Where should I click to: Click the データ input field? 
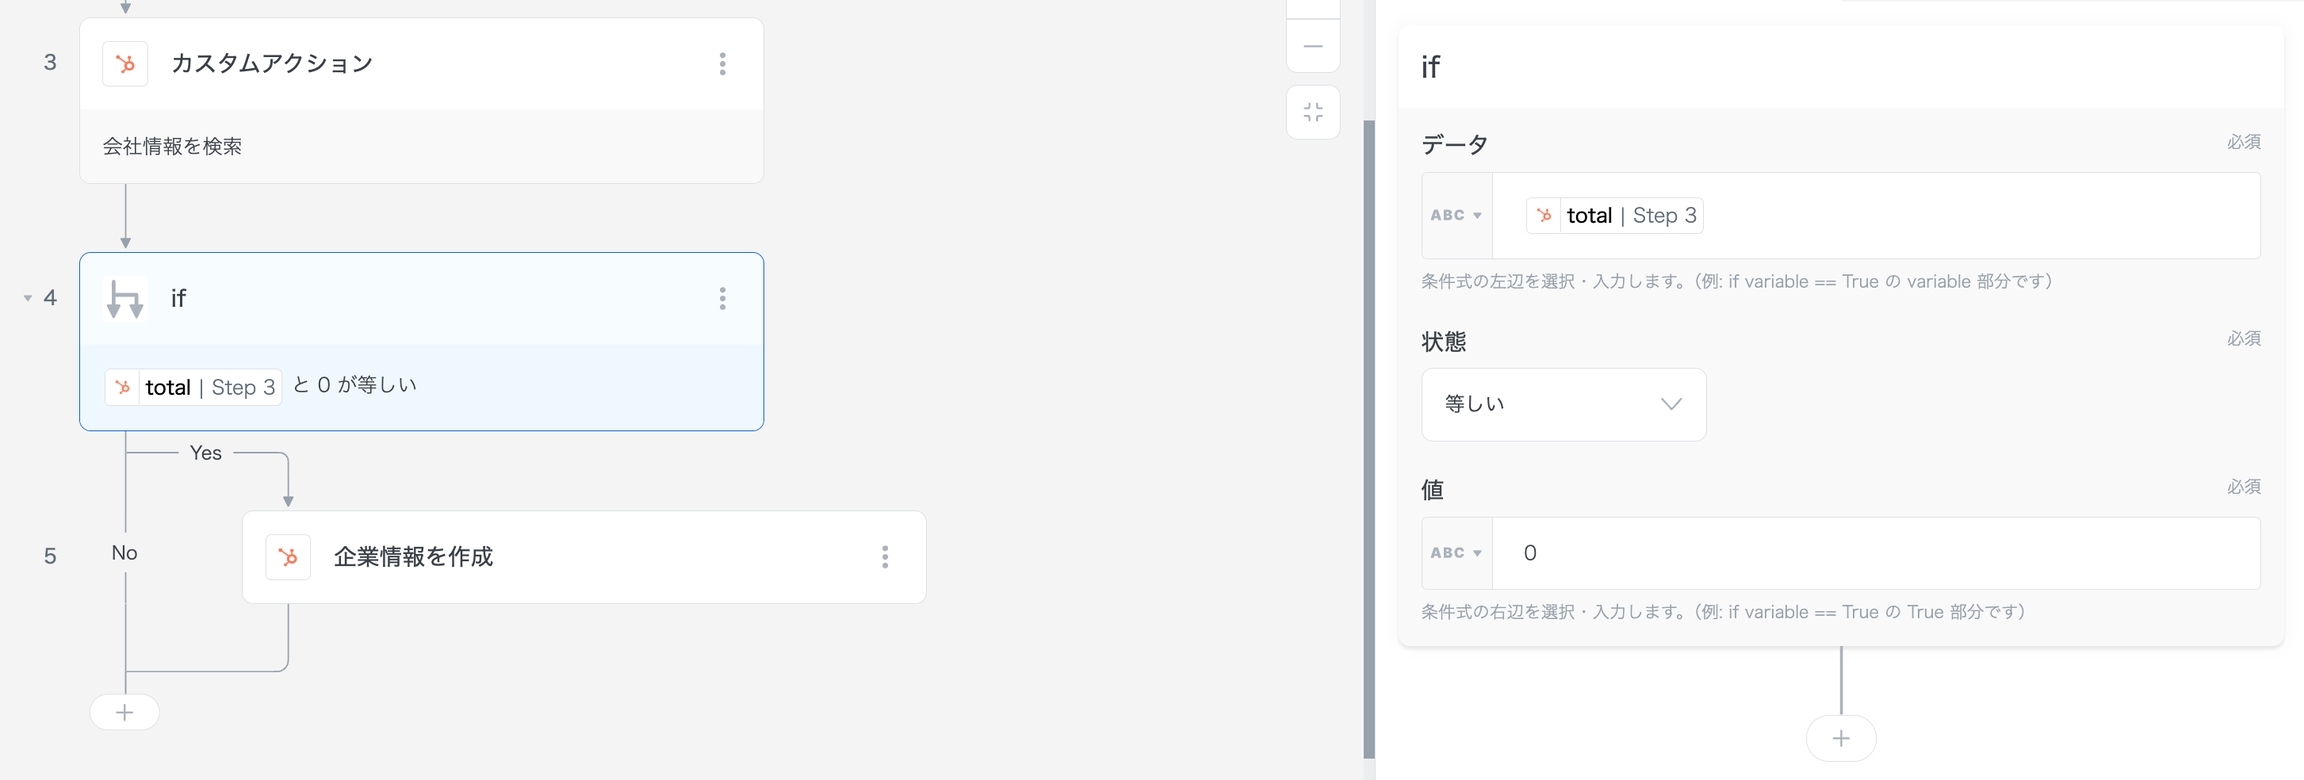click(1980, 216)
